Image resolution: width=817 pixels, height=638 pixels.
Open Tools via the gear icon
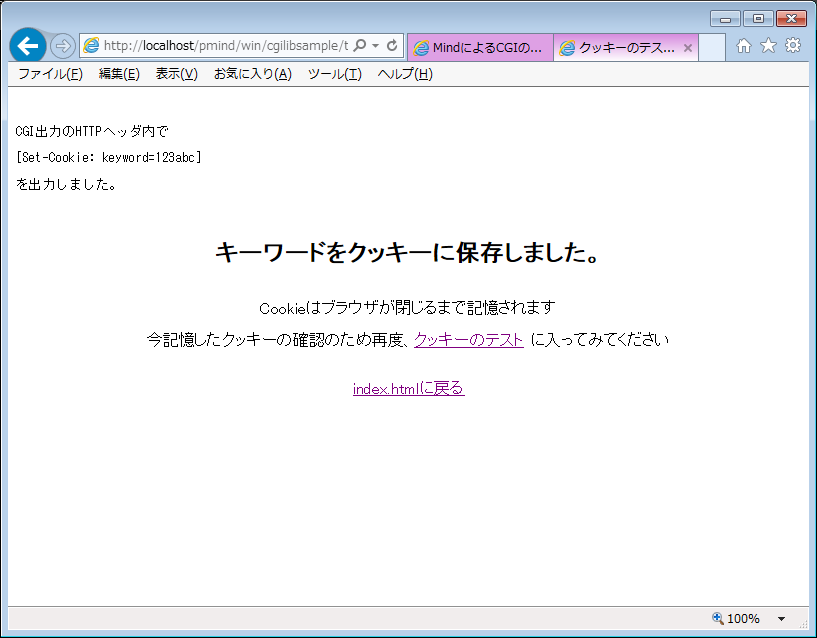pyautogui.click(x=793, y=45)
